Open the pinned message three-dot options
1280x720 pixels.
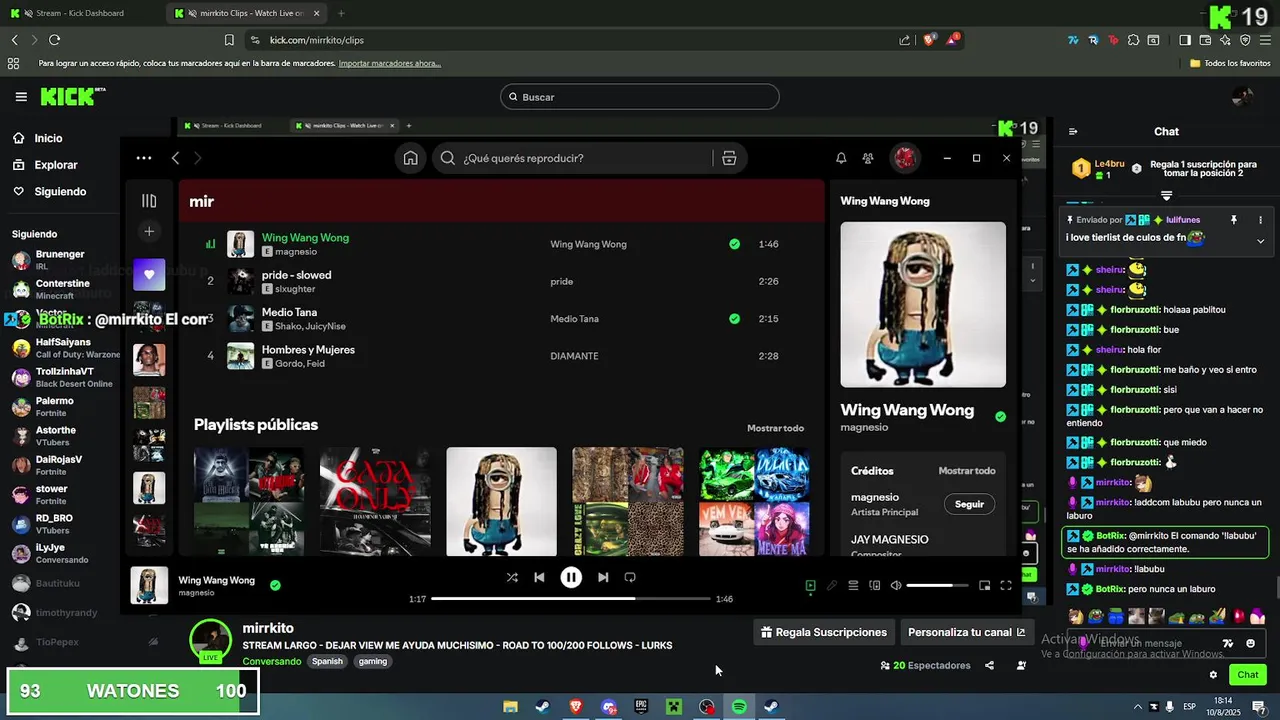pos(1260,220)
